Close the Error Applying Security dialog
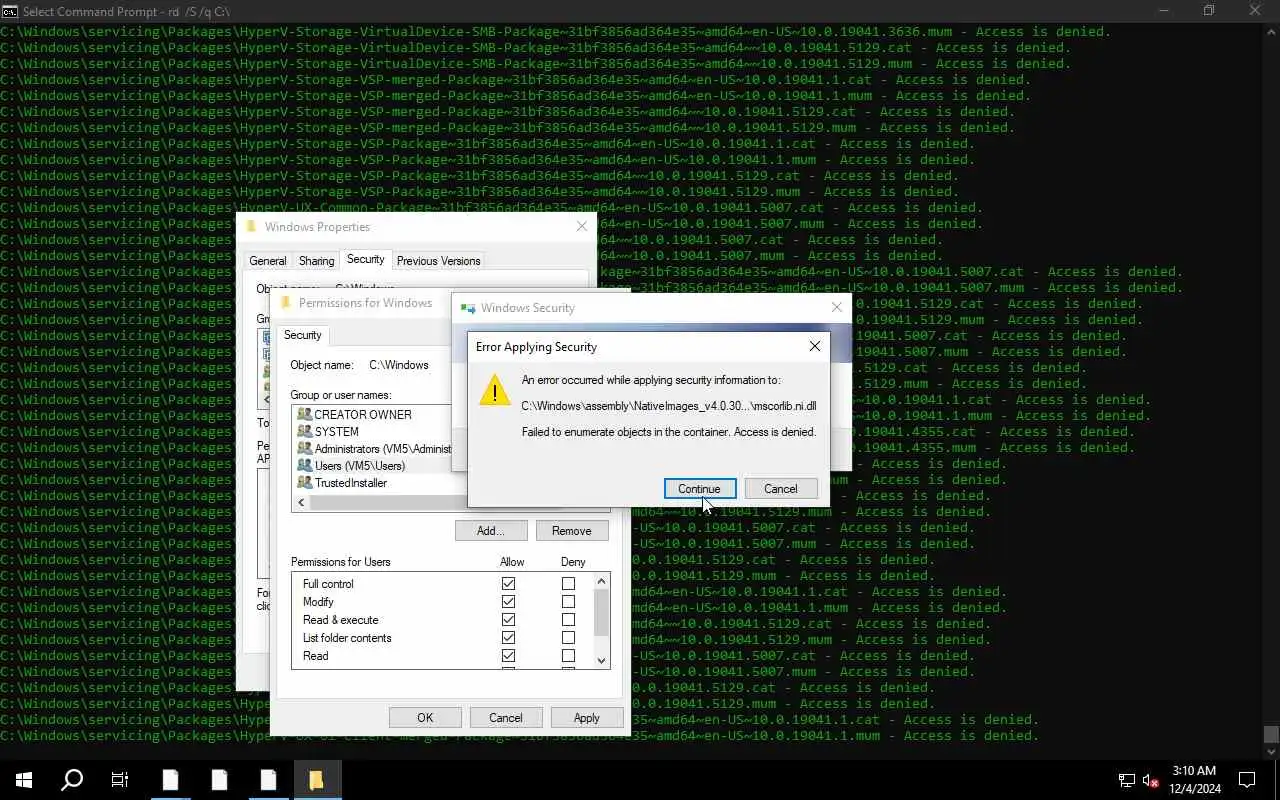Image resolution: width=1280 pixels, height=800 pixels. (x=814, y=347)
